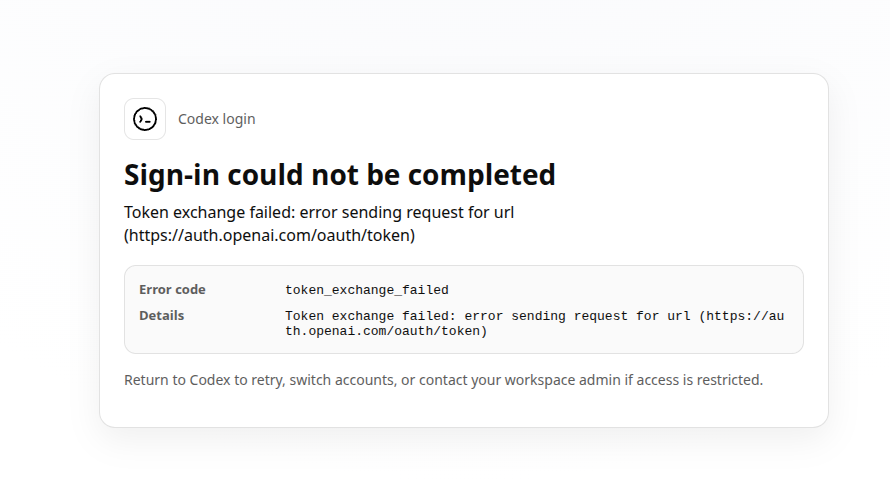Screen dimensions: 890x504
Task: Select the token_exchange_failed code value
Action: pyautogui.click(x=367, y=290)
